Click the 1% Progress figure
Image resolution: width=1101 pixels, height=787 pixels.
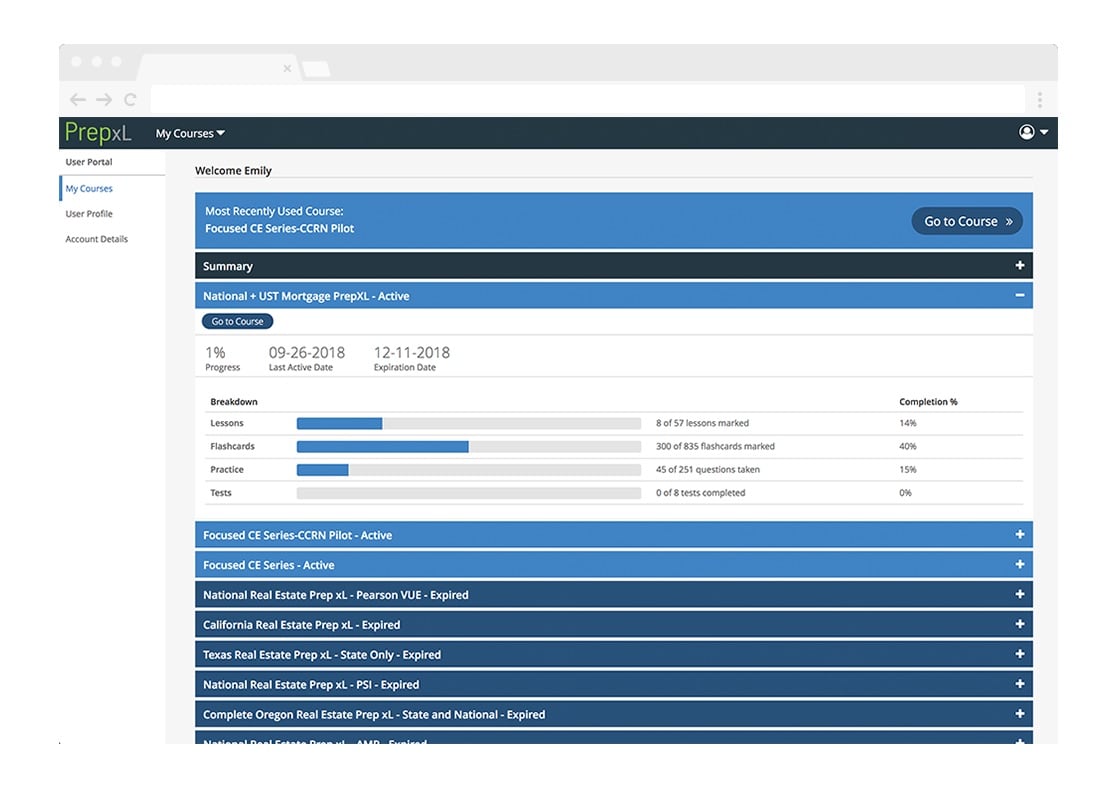point(215,352)
